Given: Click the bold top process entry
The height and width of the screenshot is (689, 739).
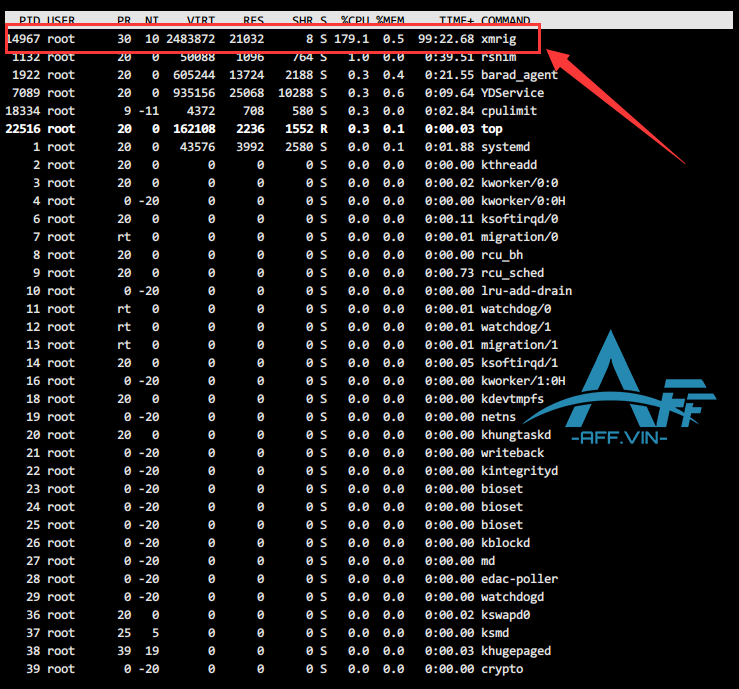Looking at the screenshot, I should click(491, 129).
